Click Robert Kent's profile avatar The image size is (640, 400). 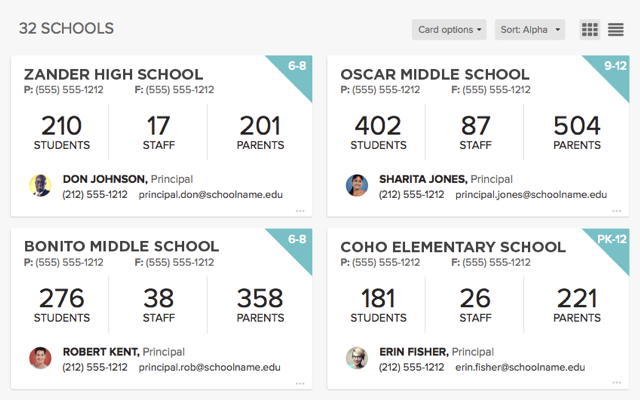point(40,358)
